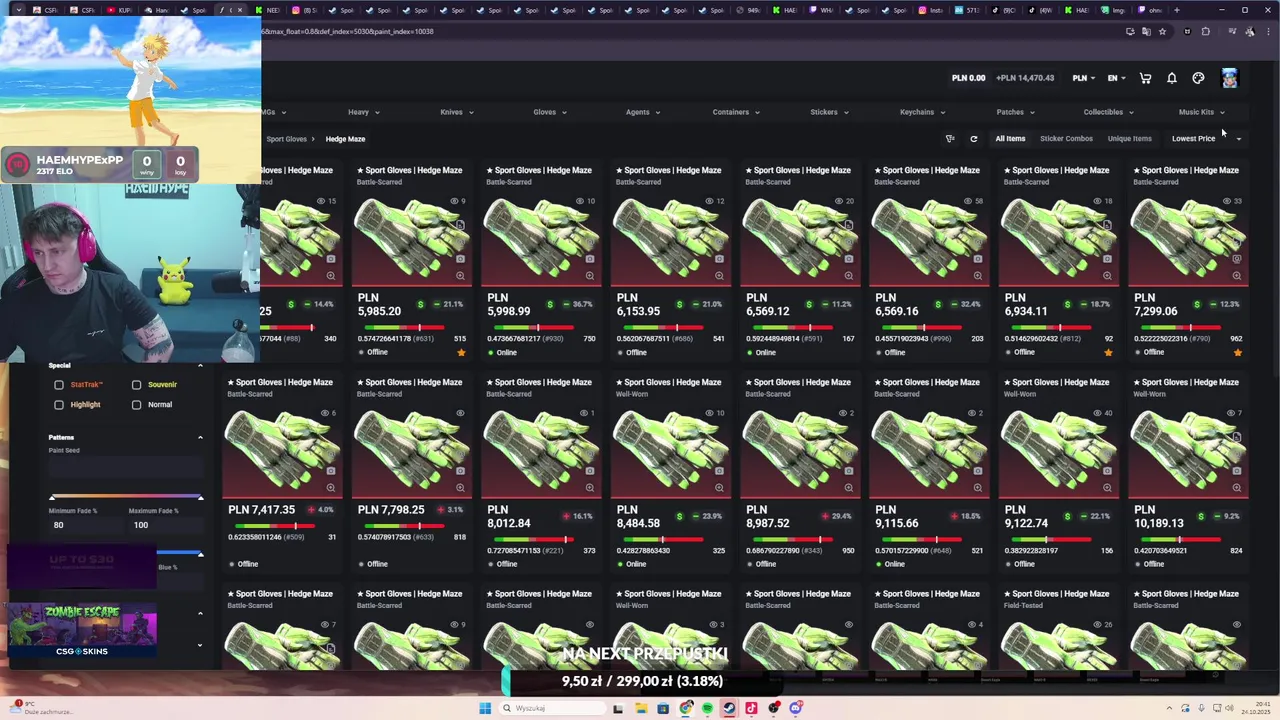
Task: Switch to the All Items tab
Action: click(1010, 139)
